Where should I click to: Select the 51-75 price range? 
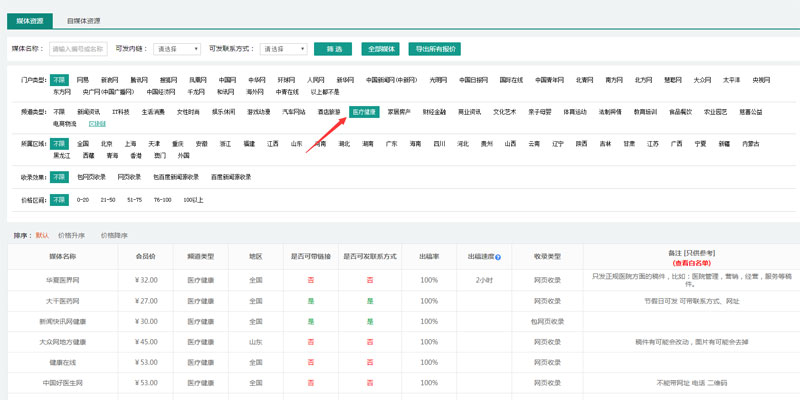pyautogui.click(x=135, y=200)
